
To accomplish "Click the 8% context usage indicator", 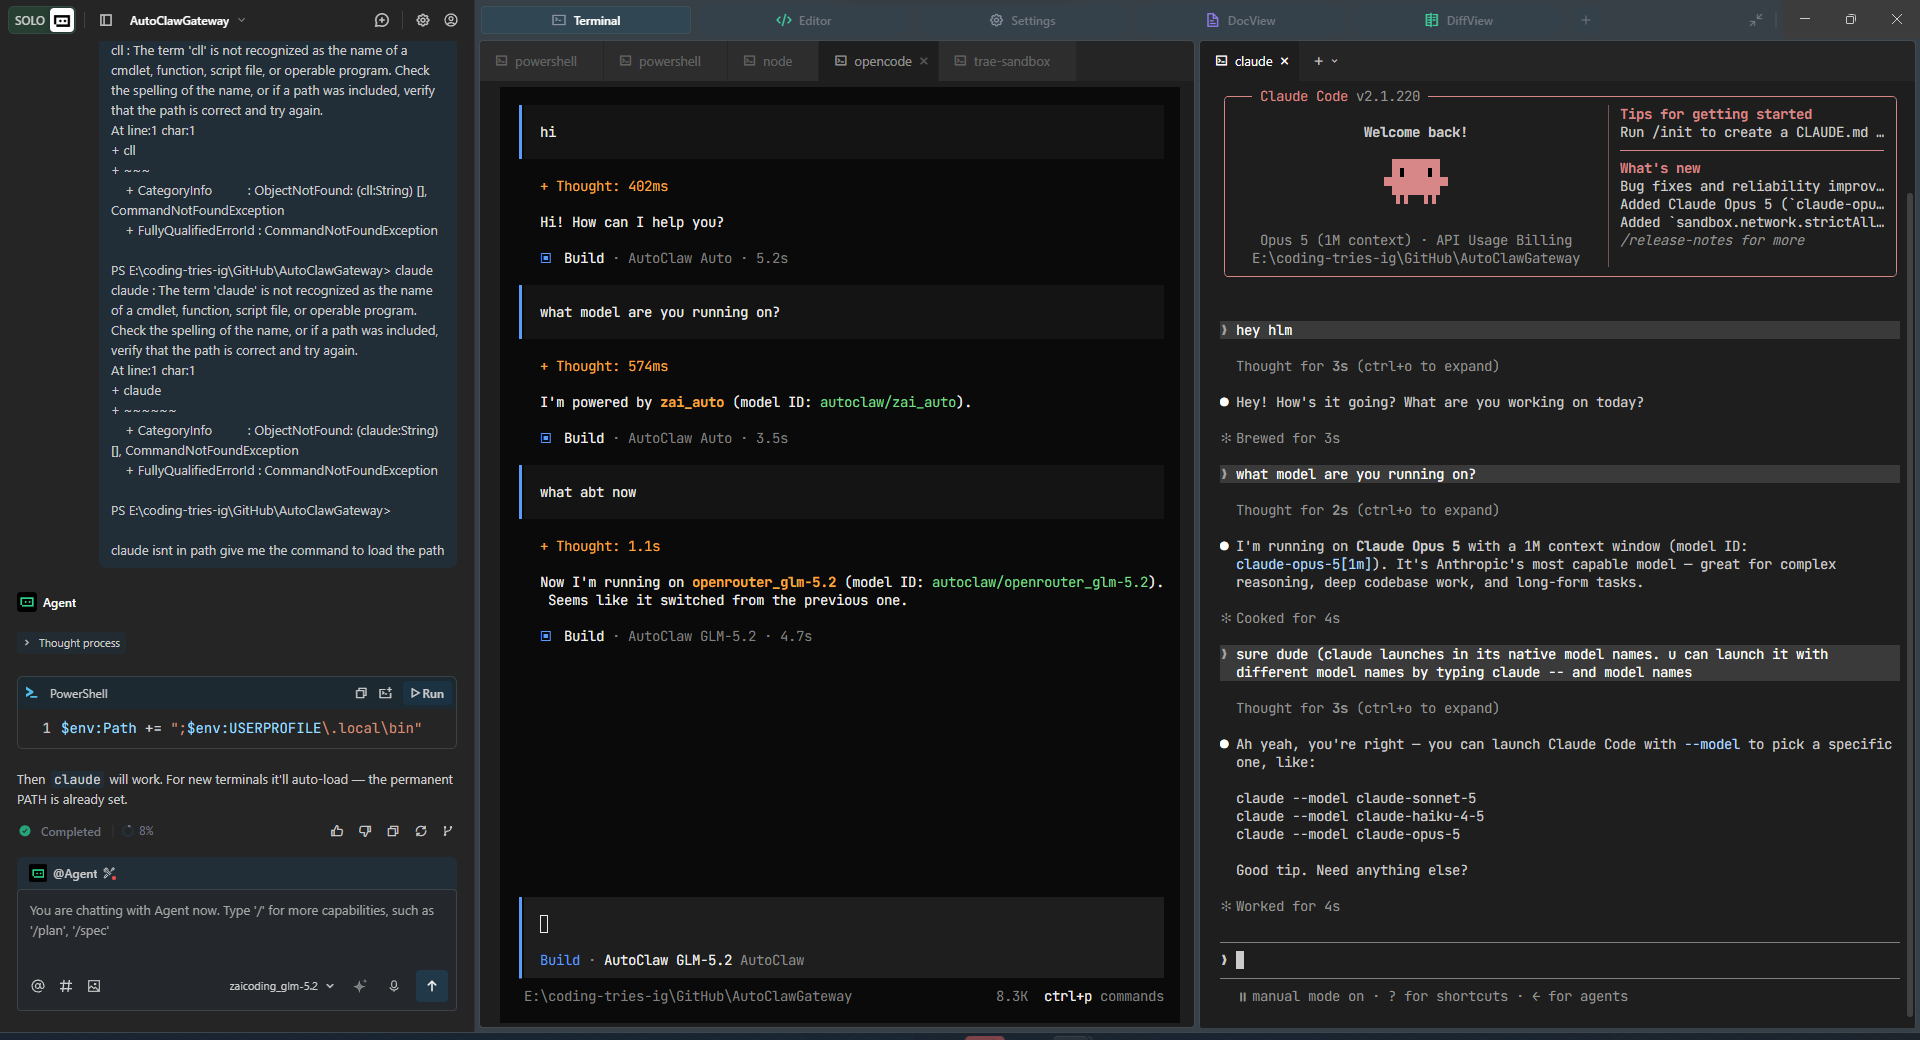I will click(x=139, y=831).
